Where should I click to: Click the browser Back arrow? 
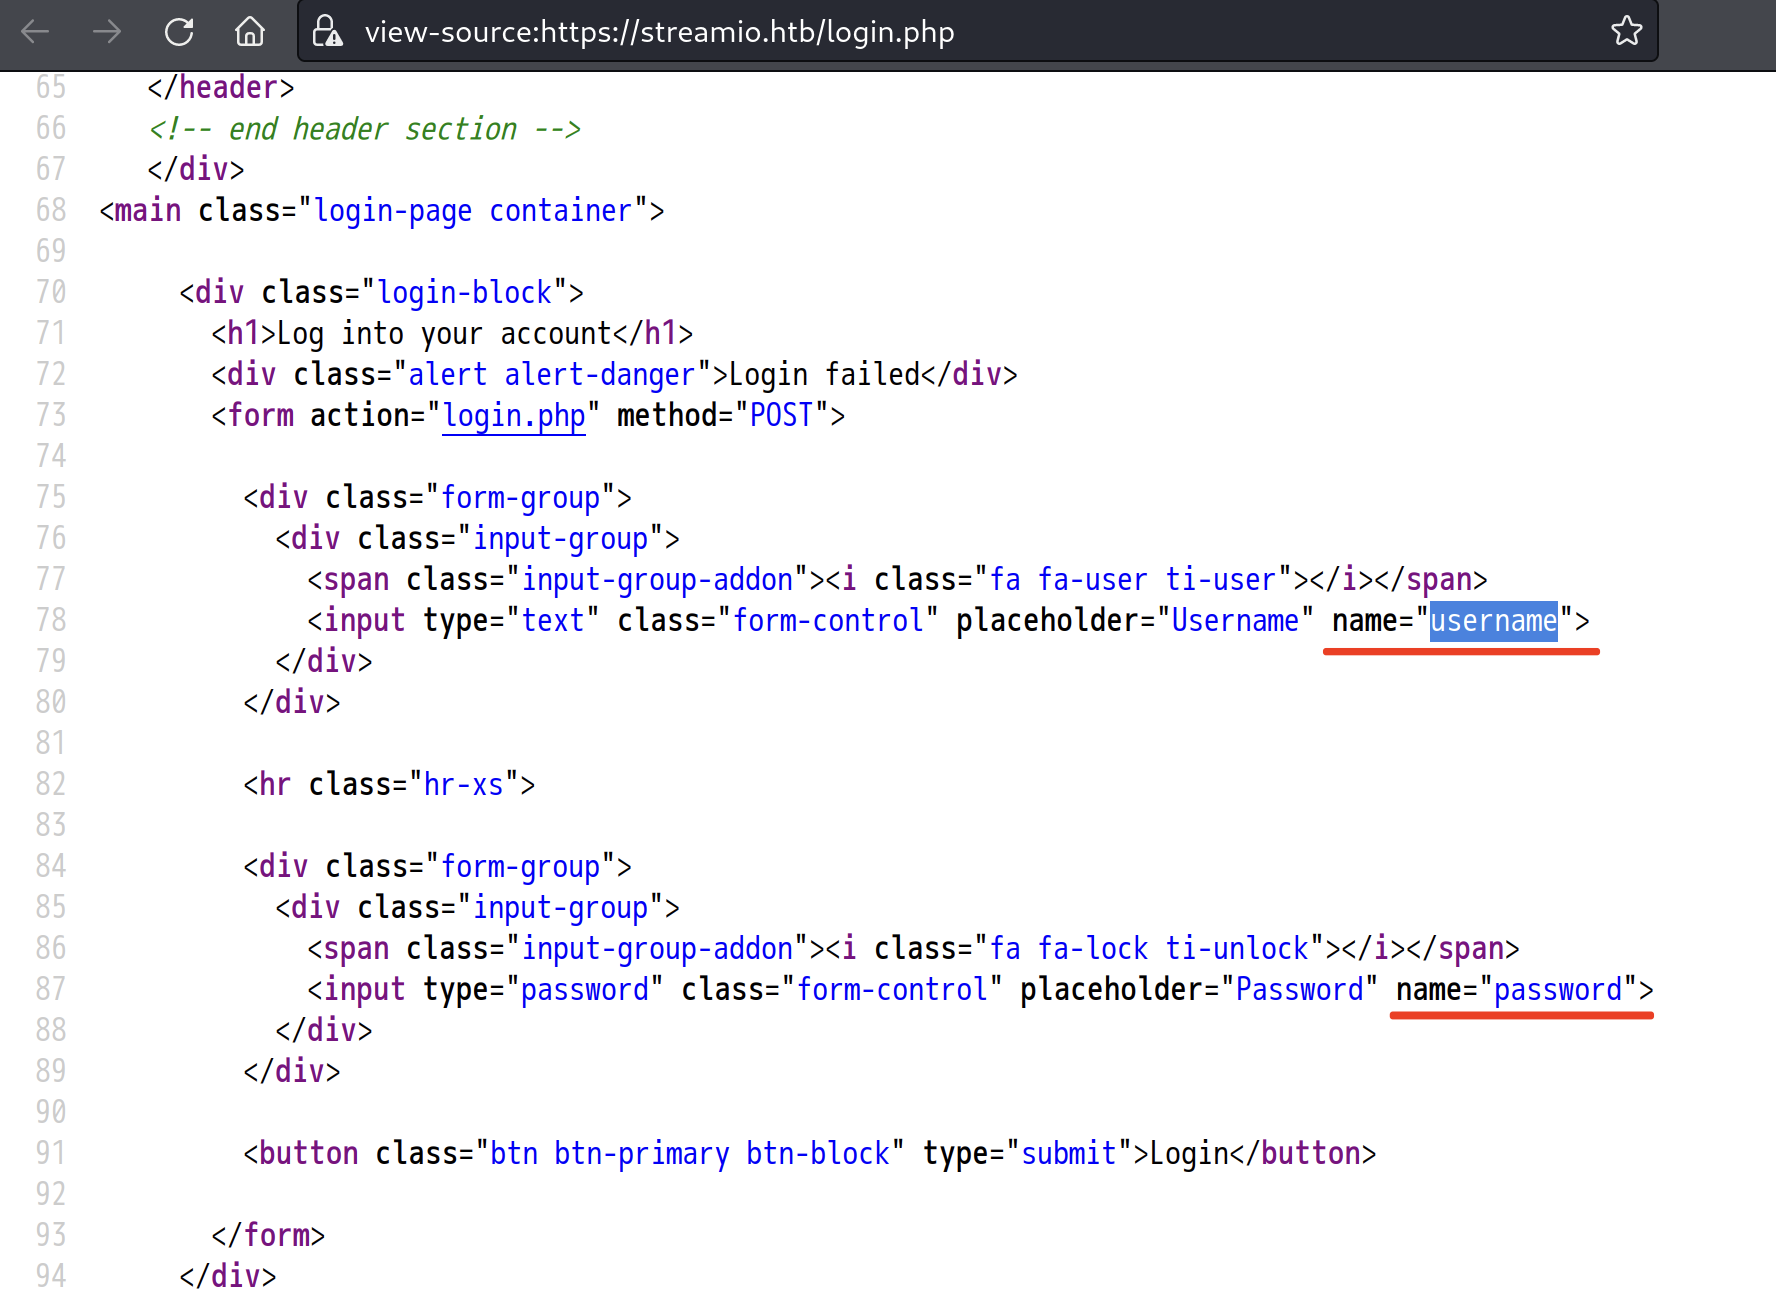35,32
